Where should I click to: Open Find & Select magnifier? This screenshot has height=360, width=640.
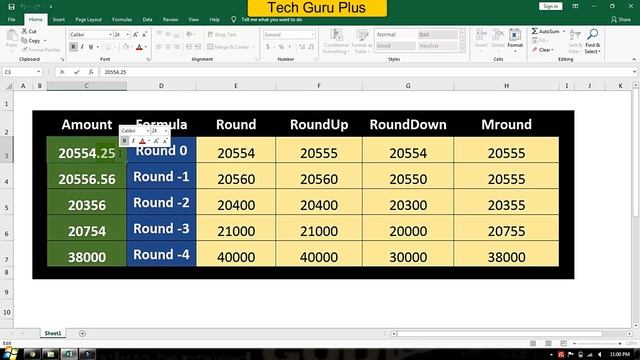[593, 41]
